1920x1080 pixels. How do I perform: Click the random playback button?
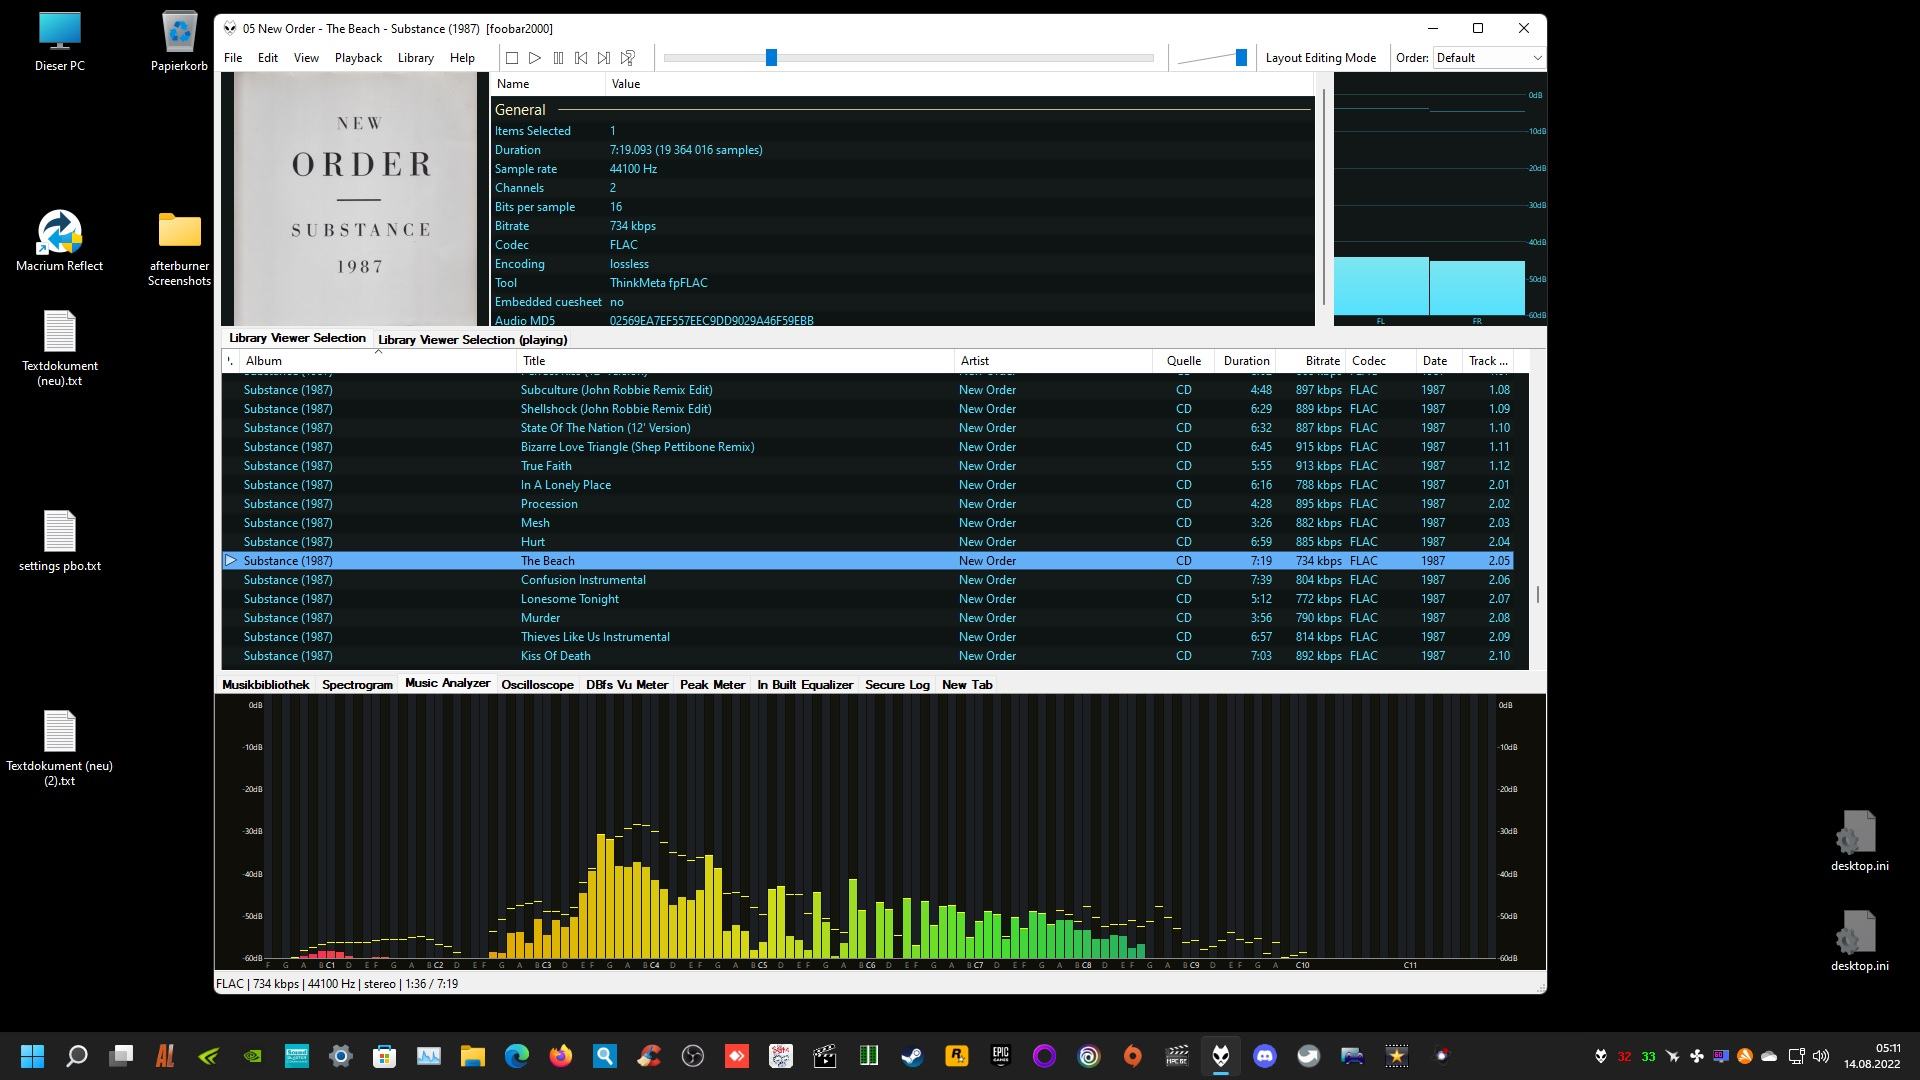click(628, 58)
